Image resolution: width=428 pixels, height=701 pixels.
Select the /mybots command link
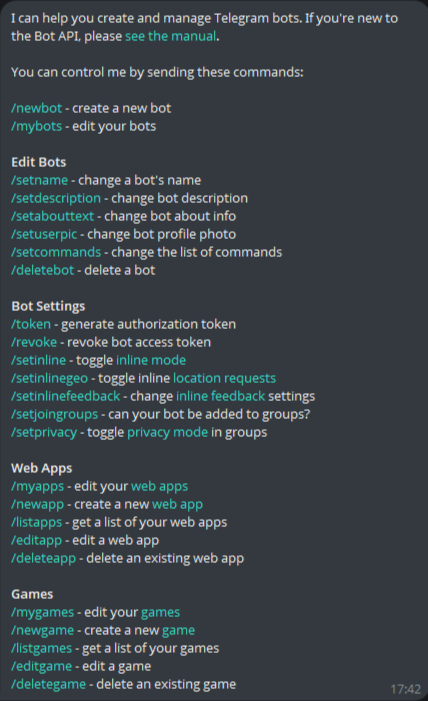point(36,127)
